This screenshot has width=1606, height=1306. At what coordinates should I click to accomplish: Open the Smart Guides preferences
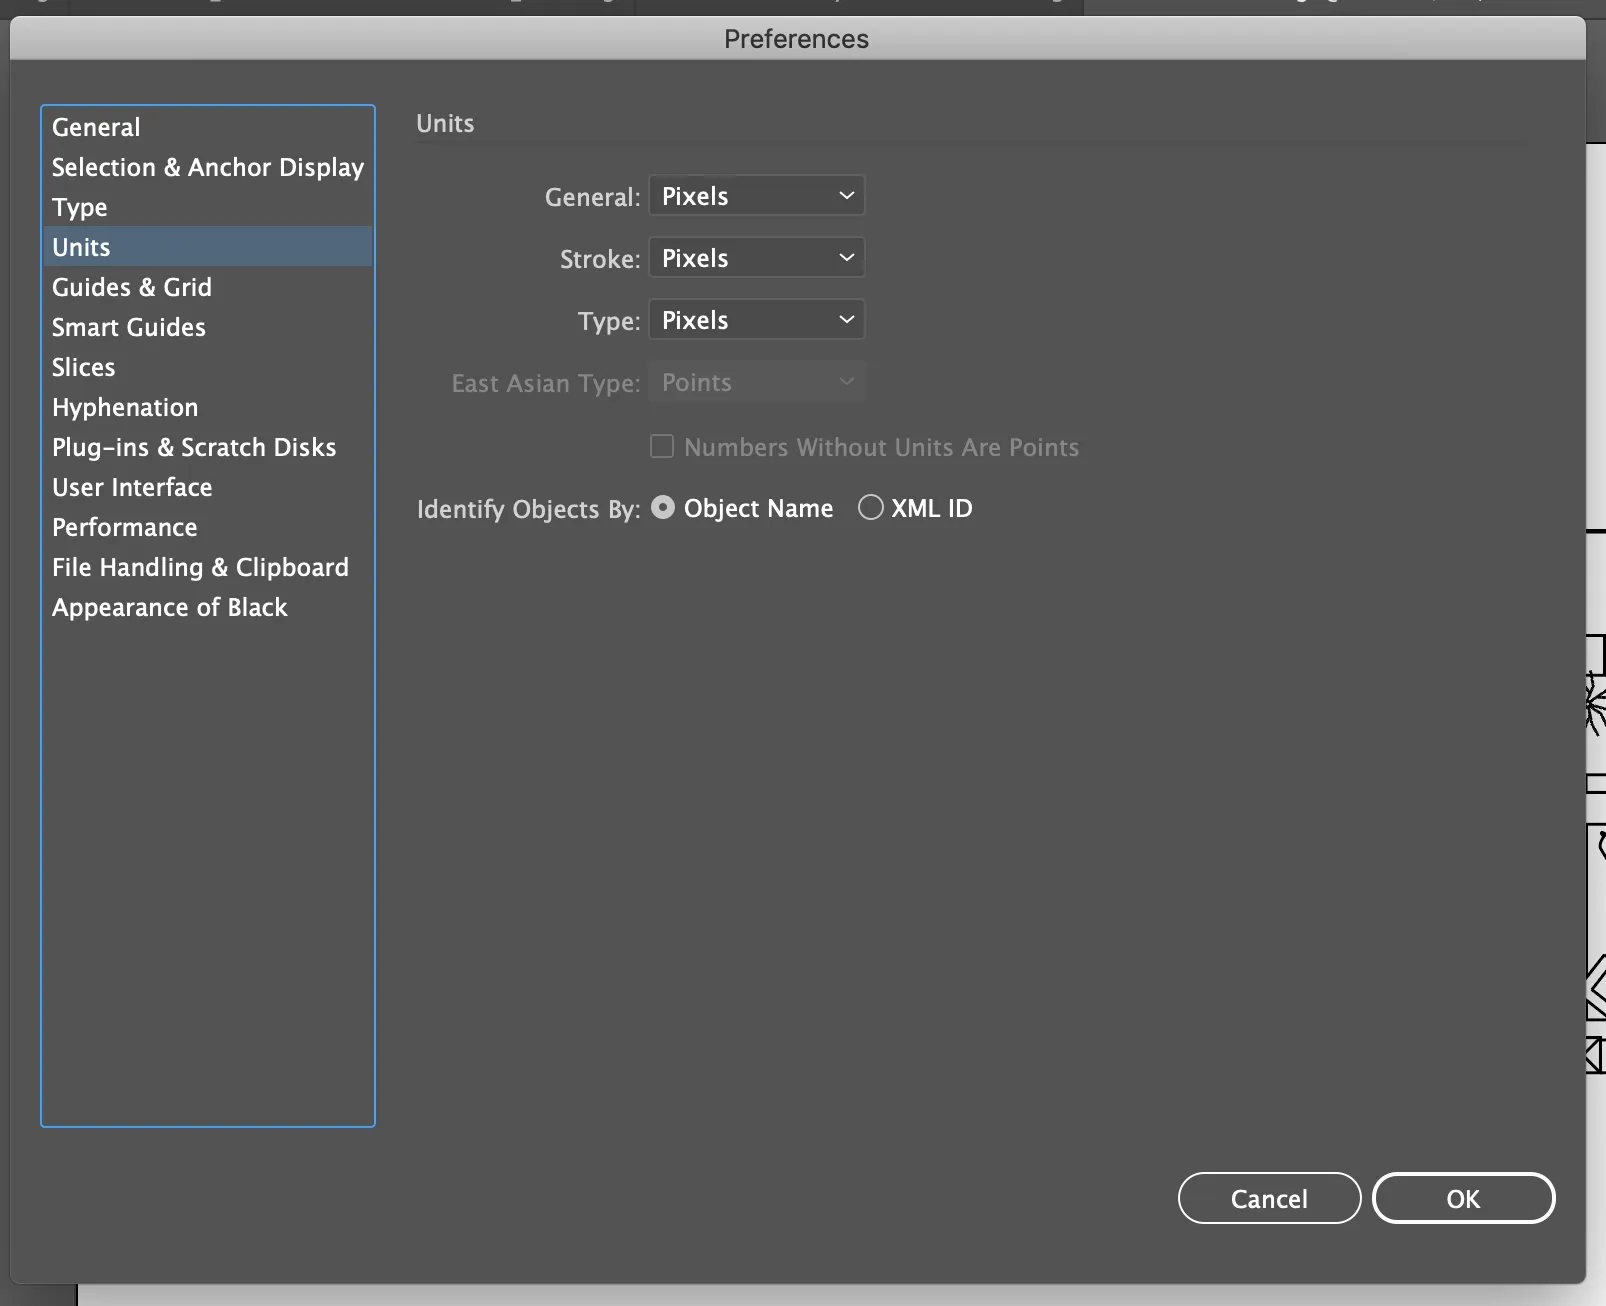pos(128,327)
